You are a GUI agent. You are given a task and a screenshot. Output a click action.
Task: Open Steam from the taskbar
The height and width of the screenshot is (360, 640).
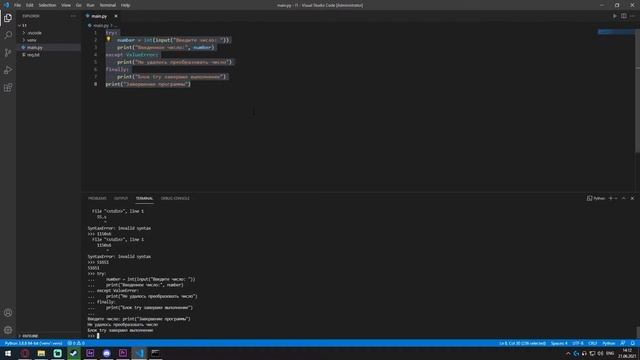(x=74, y=353)
